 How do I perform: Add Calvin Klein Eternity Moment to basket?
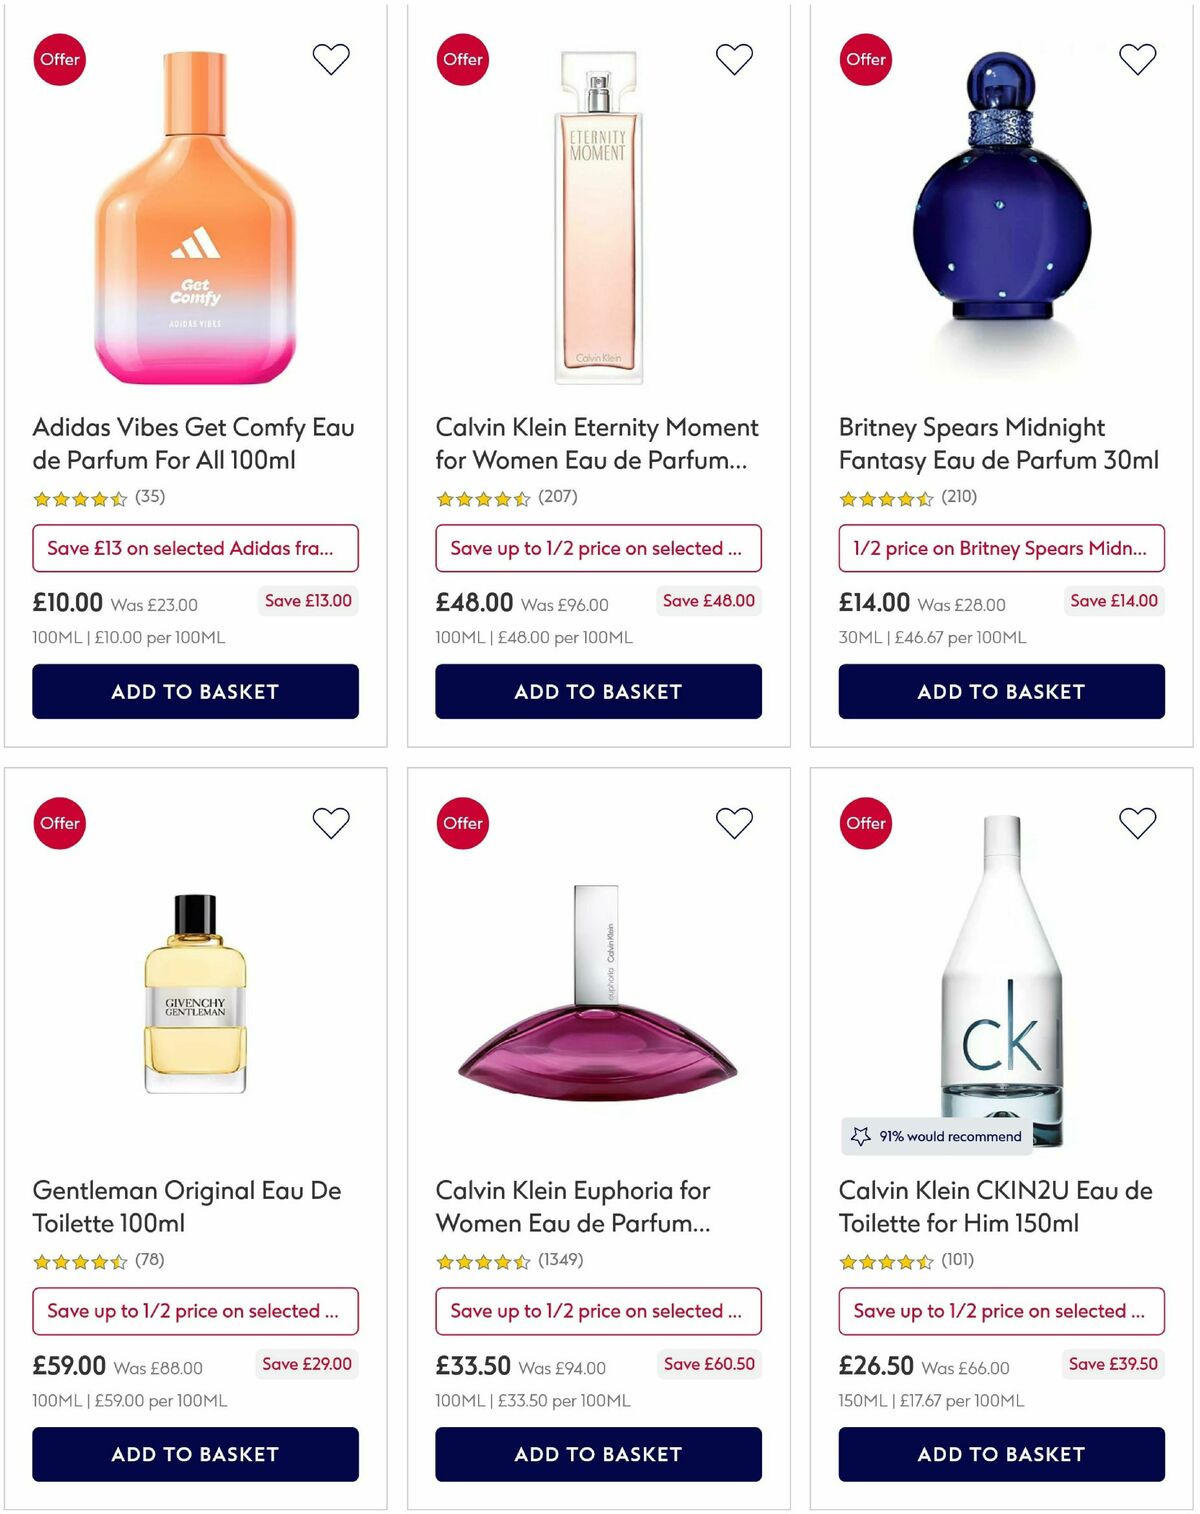point(598,691)
